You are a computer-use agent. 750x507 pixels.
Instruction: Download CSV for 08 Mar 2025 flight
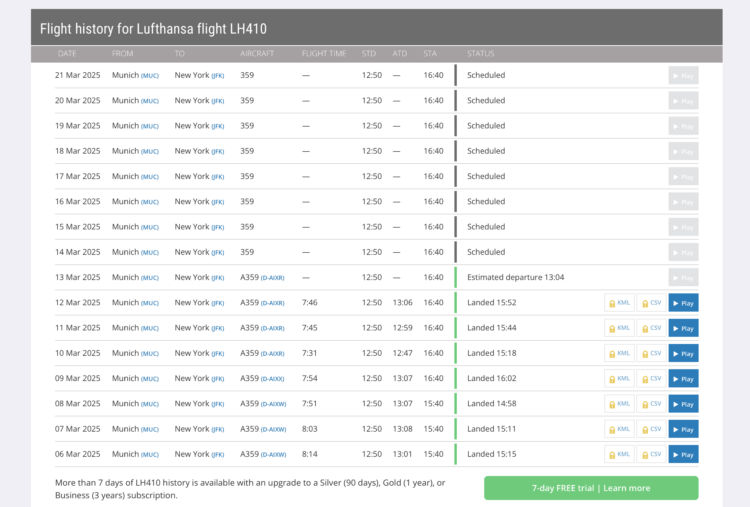click(x=651, y=404)
